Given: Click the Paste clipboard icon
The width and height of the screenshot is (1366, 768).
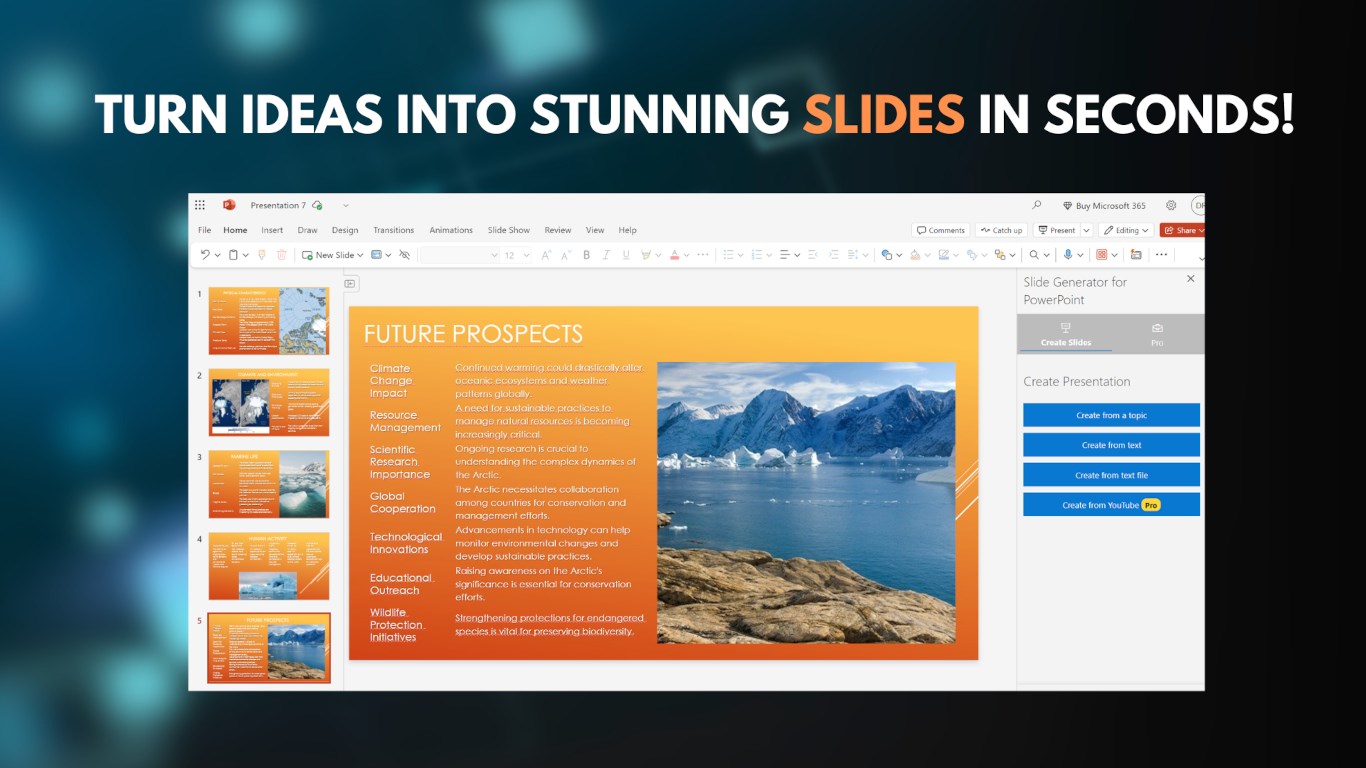Looking at the screenshot, I should point(233,255).
